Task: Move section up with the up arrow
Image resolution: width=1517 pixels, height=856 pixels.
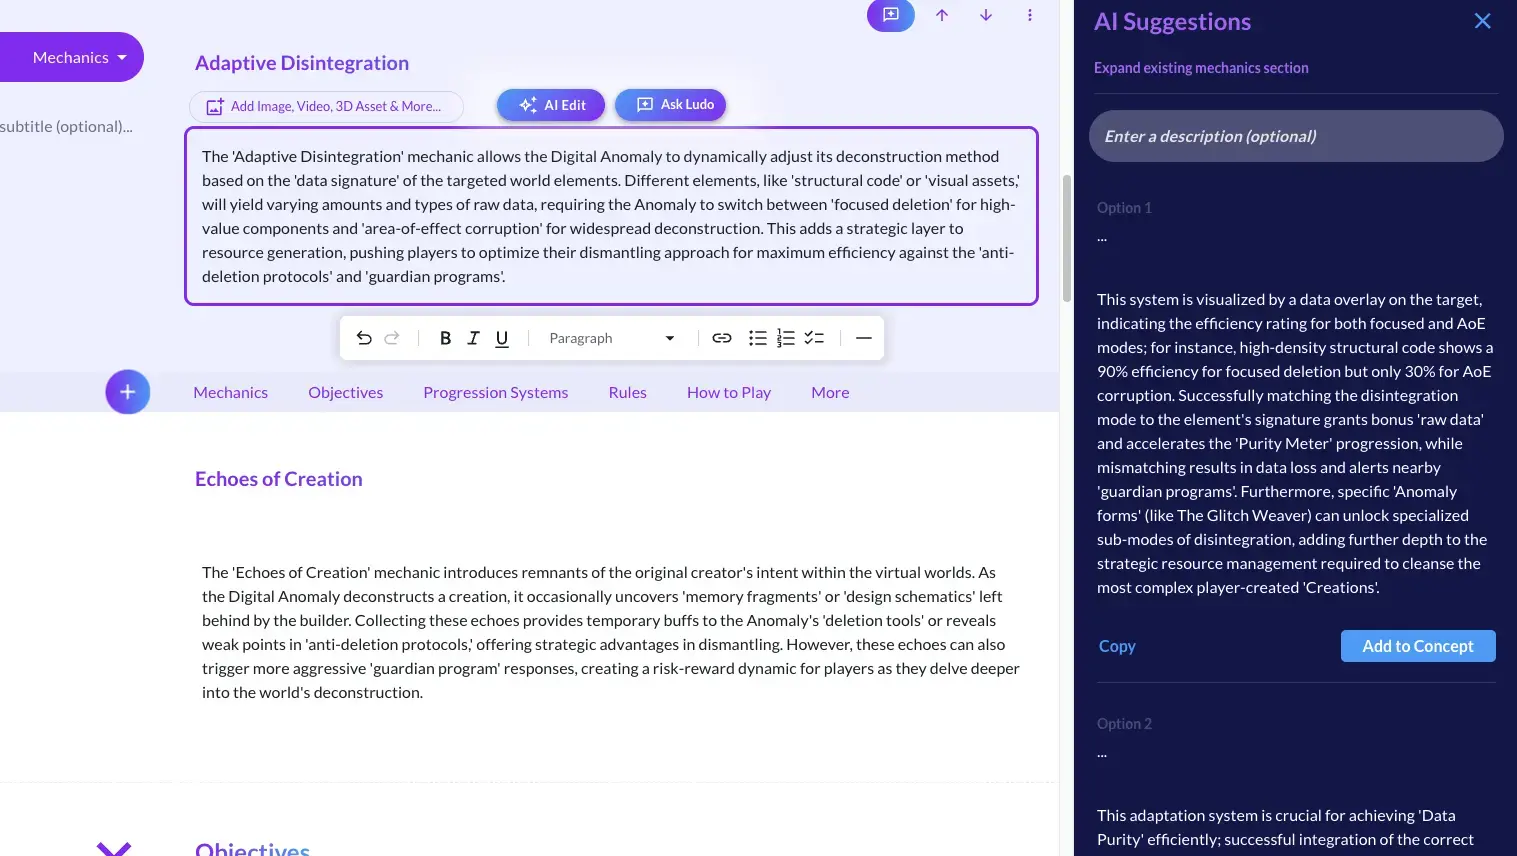Action: (942, 15)
